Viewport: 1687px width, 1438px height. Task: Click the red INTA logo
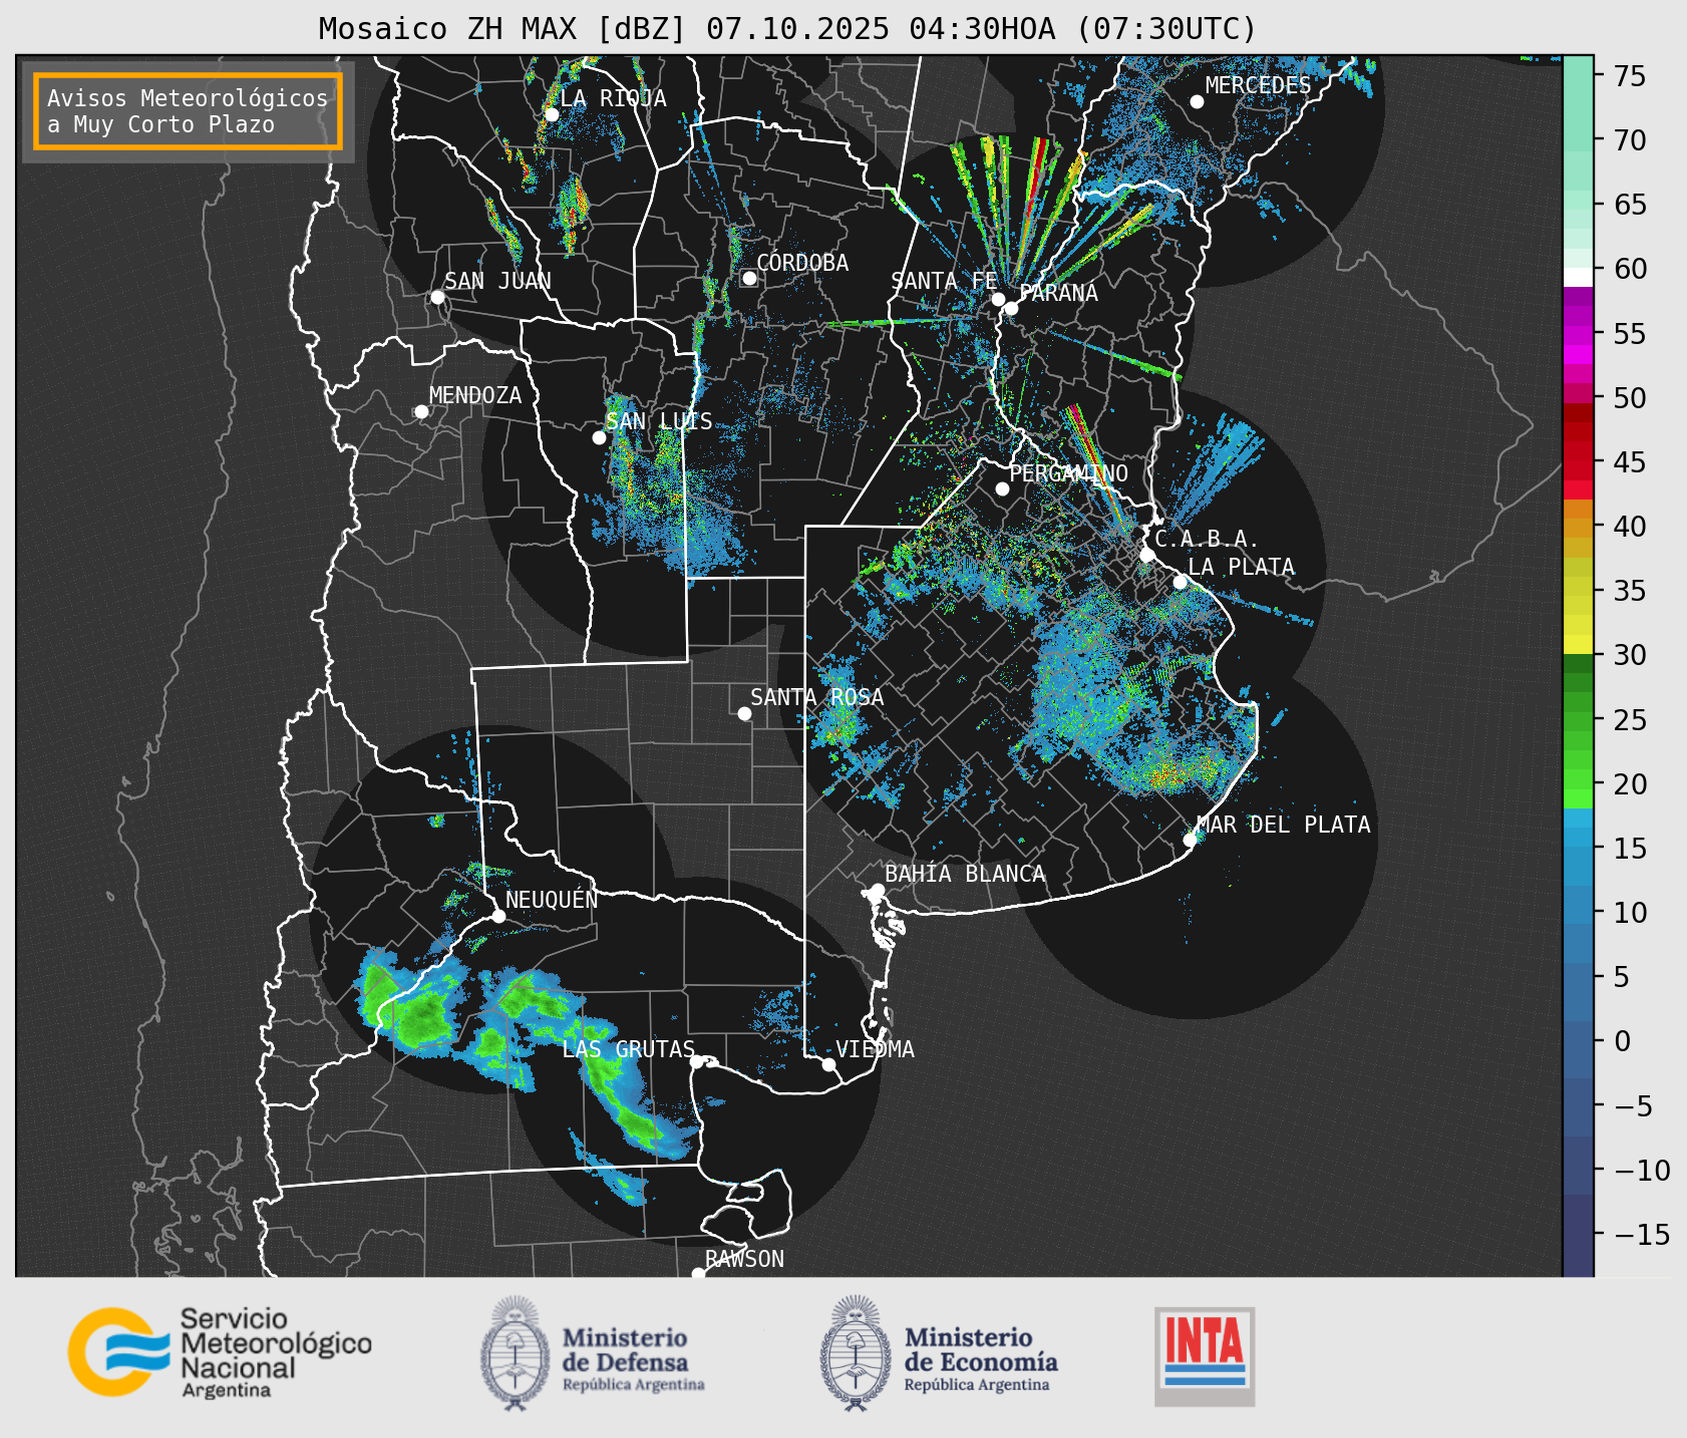point(1204,1355)
